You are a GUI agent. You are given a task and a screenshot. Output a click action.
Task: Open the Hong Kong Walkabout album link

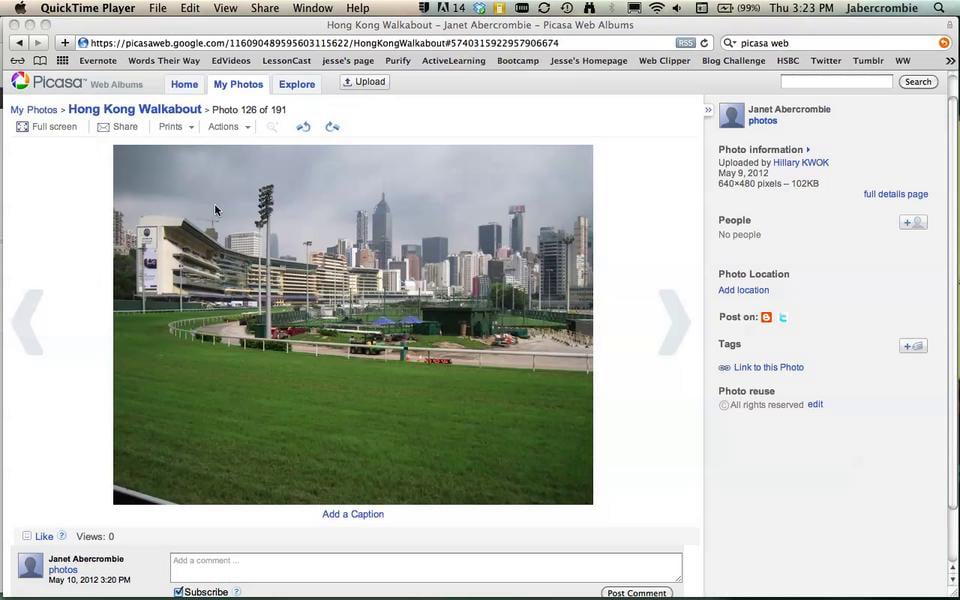click(135, 109)
